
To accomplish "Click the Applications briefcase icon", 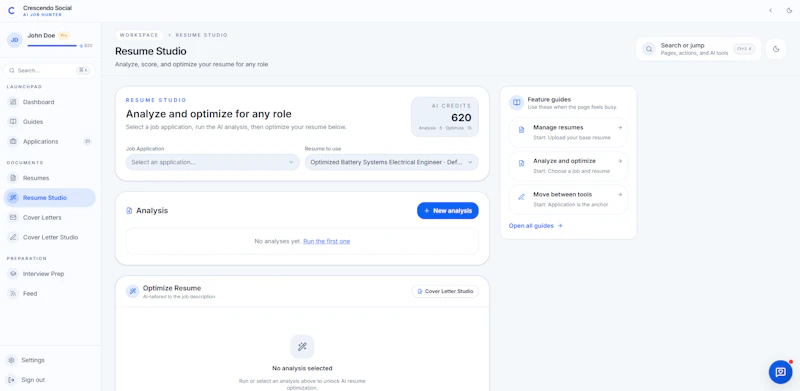I will pyautogui.click(x=13, y=141).
